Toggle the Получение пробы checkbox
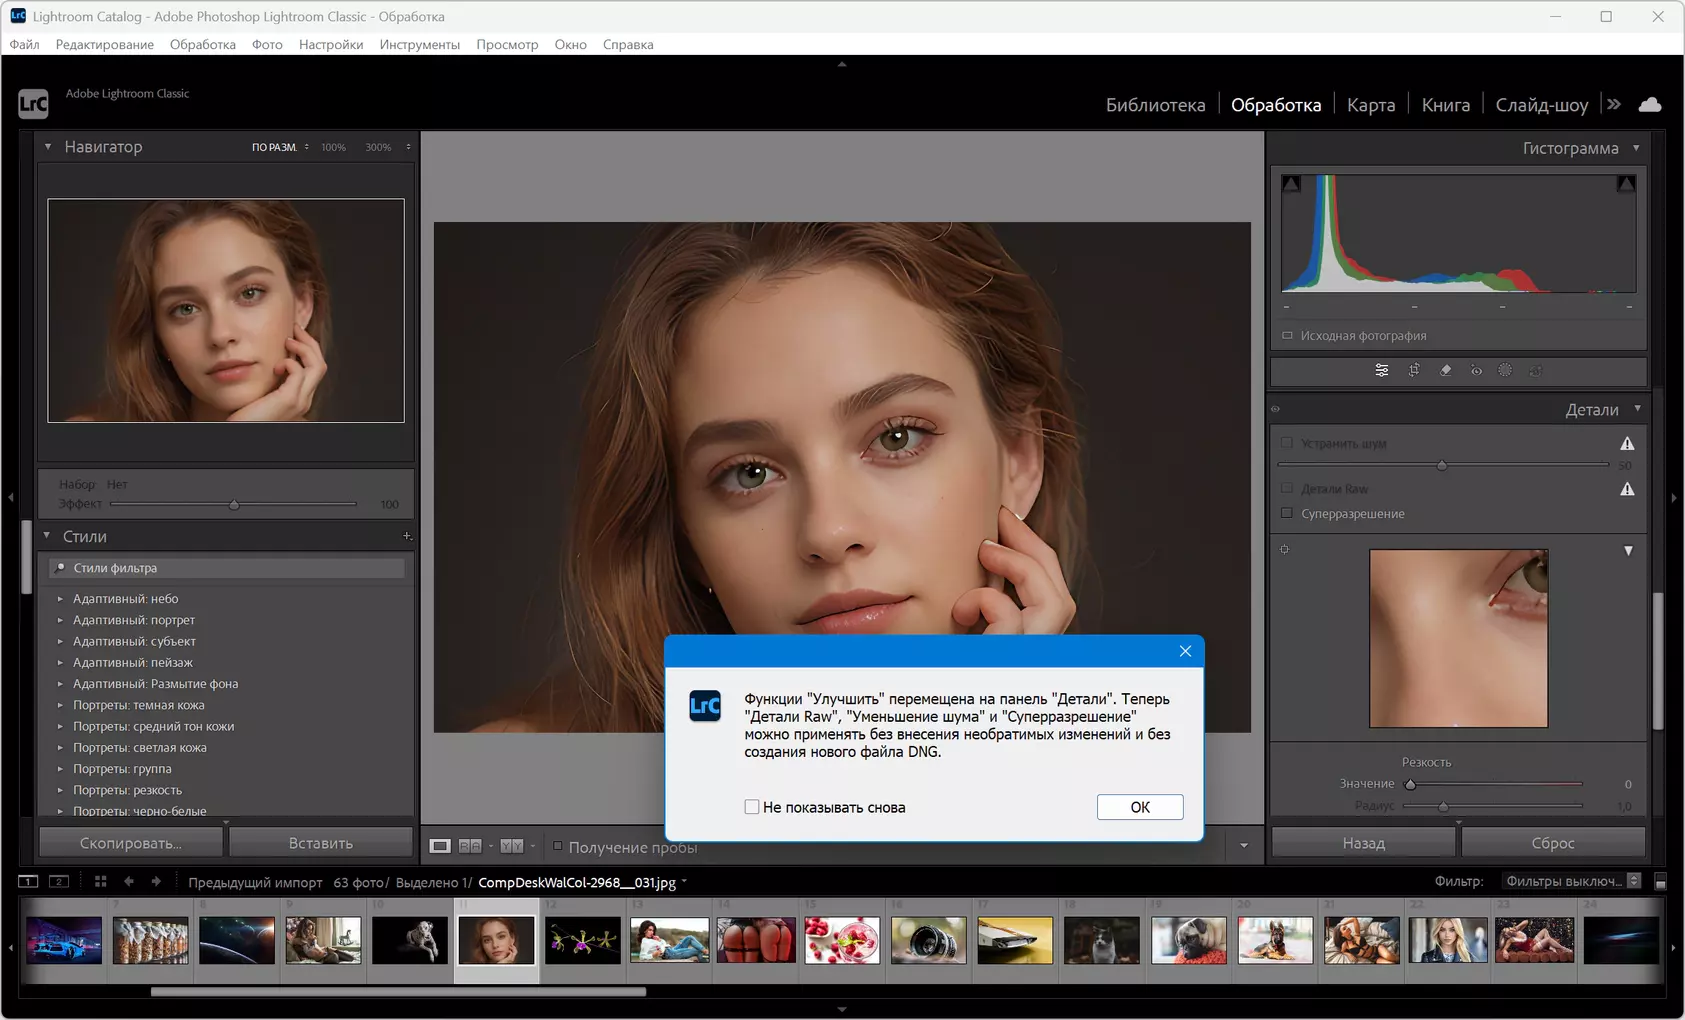The image size is (1685, 1020). pyautogui.click(x=558, y=846)
